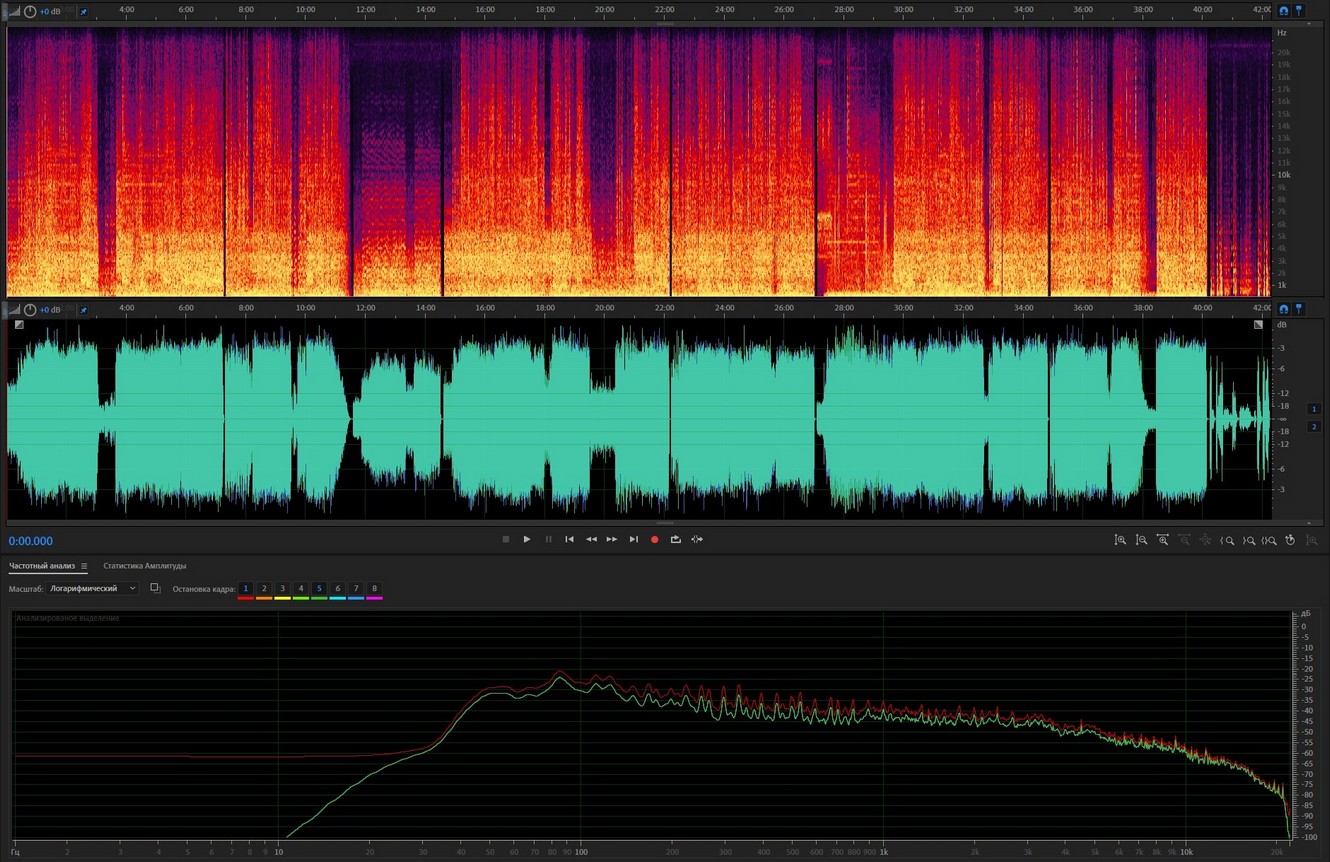Image resolution: width=1330 pixels, height=862 pixels.
Task: Switch to the Статистика Амплитуды tab
Action: (144, 566)
